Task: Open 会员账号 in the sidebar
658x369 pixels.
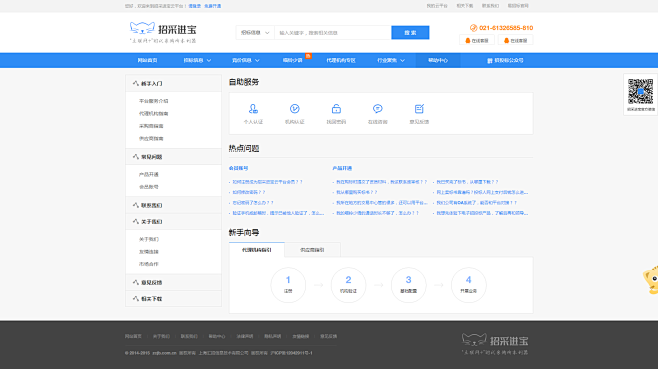Action: [x=149, y=187]
